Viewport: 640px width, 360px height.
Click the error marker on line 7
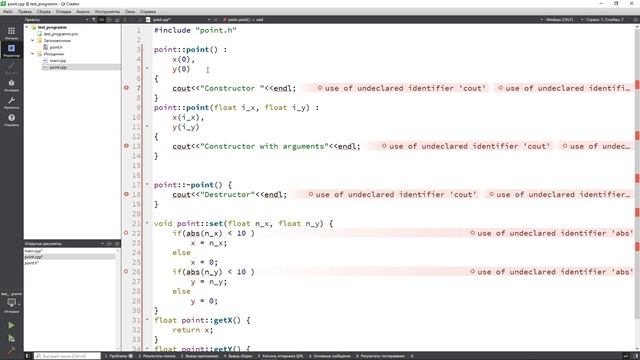(126, 88)
